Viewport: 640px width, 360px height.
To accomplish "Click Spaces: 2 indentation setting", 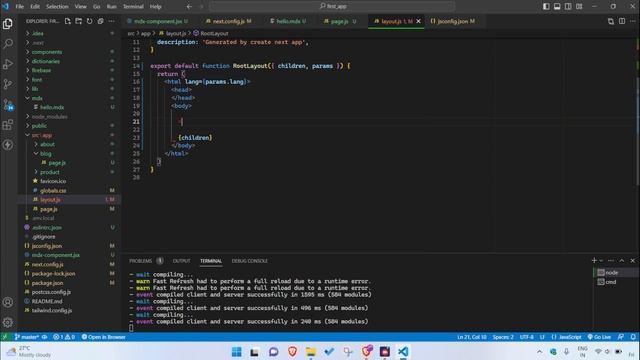I will [x=503, y=337].
